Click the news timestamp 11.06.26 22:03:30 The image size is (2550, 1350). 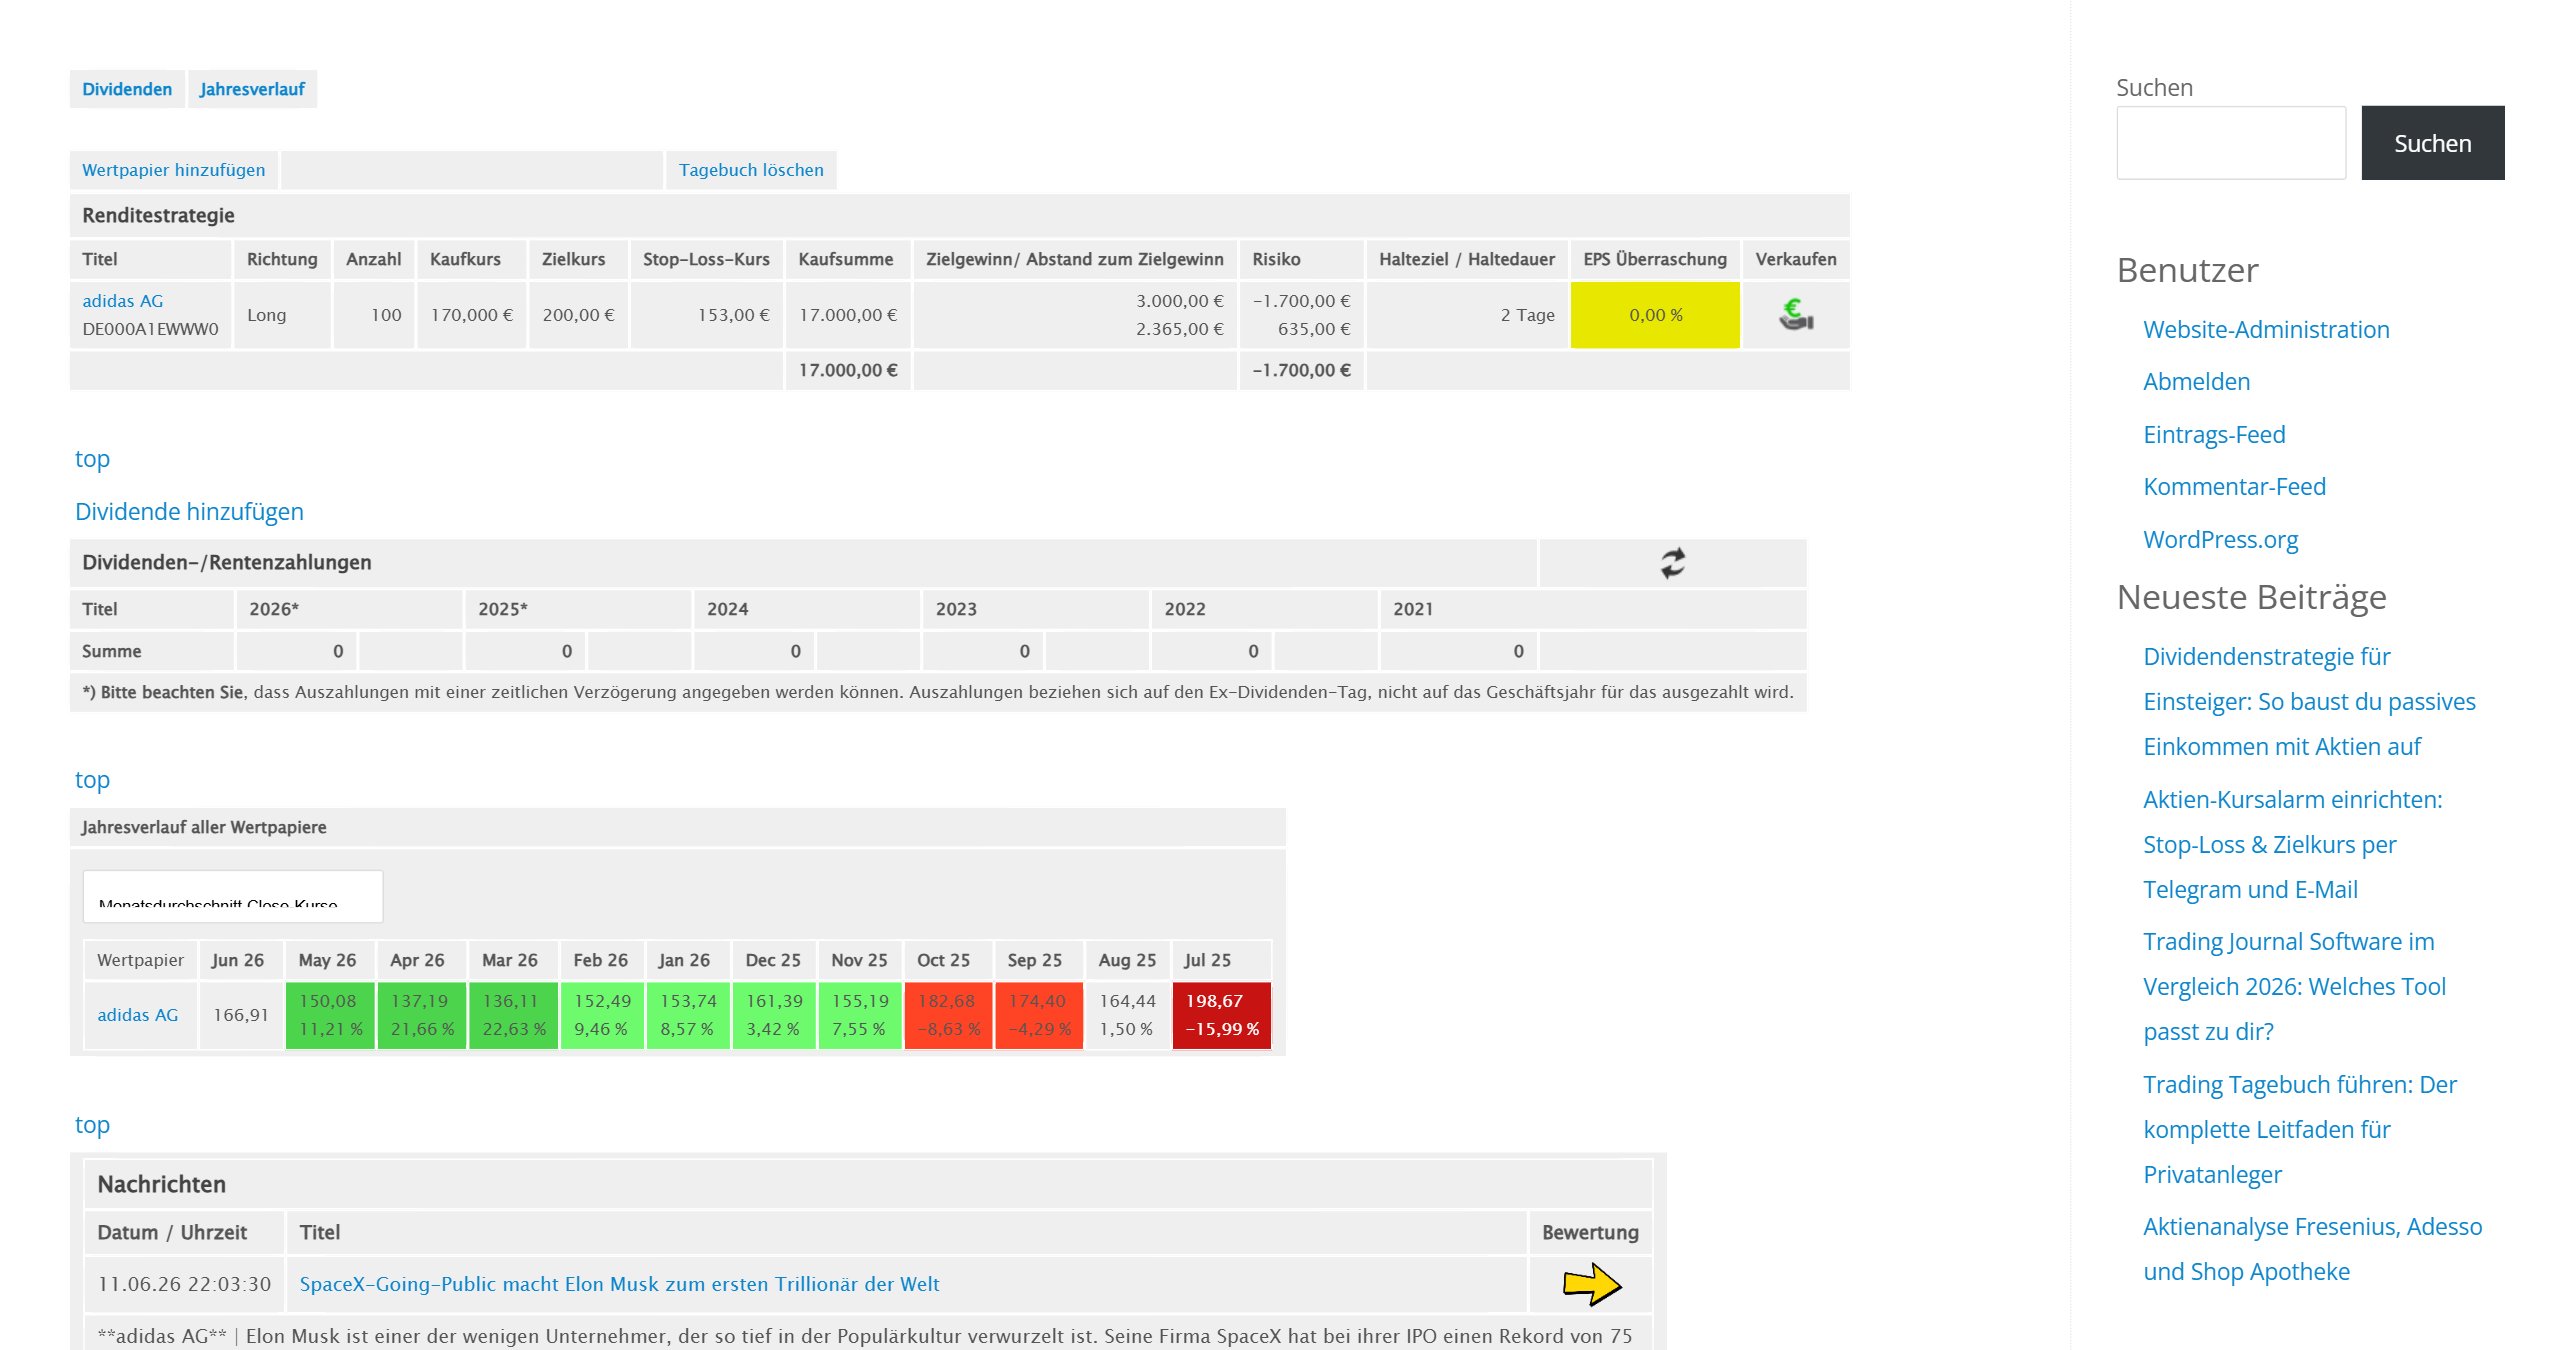click(x=184, y=1284)
